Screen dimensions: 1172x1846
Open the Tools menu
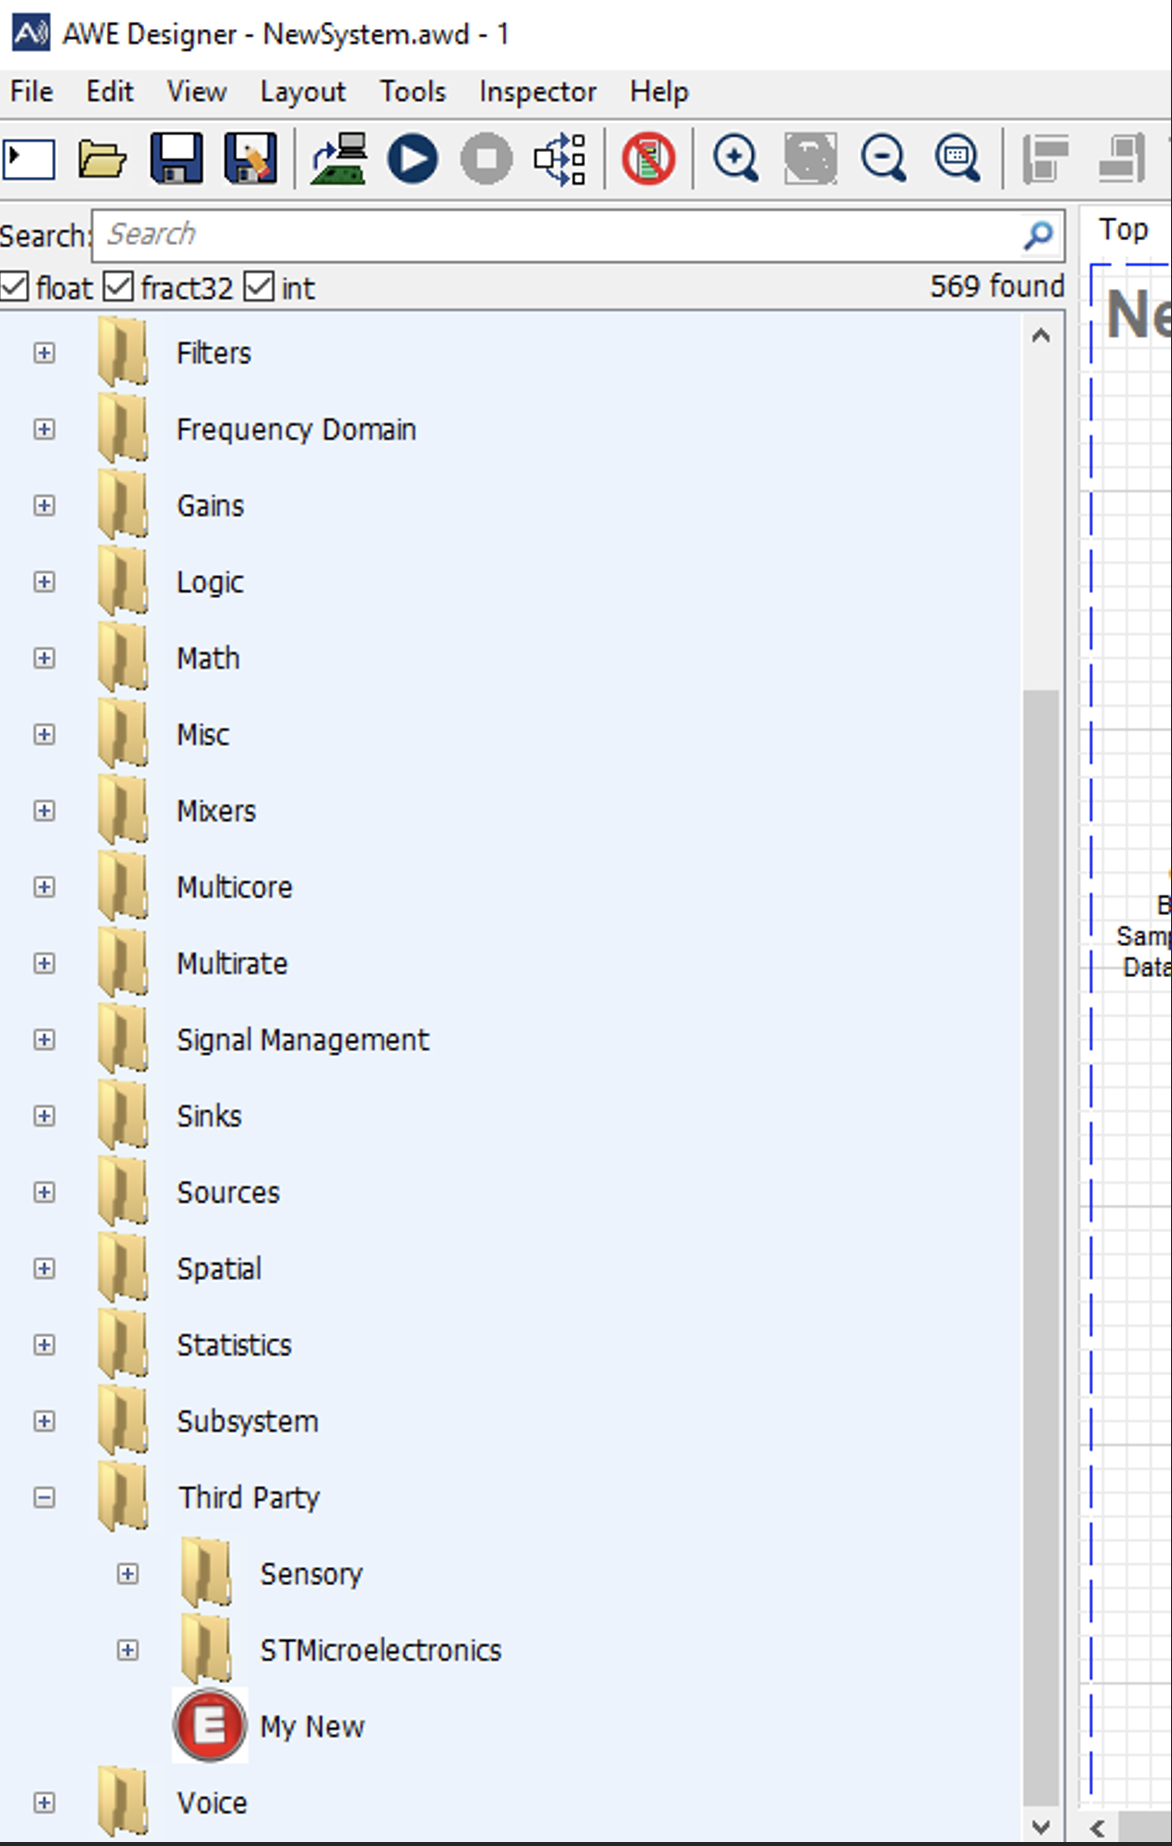coord(412,92)
